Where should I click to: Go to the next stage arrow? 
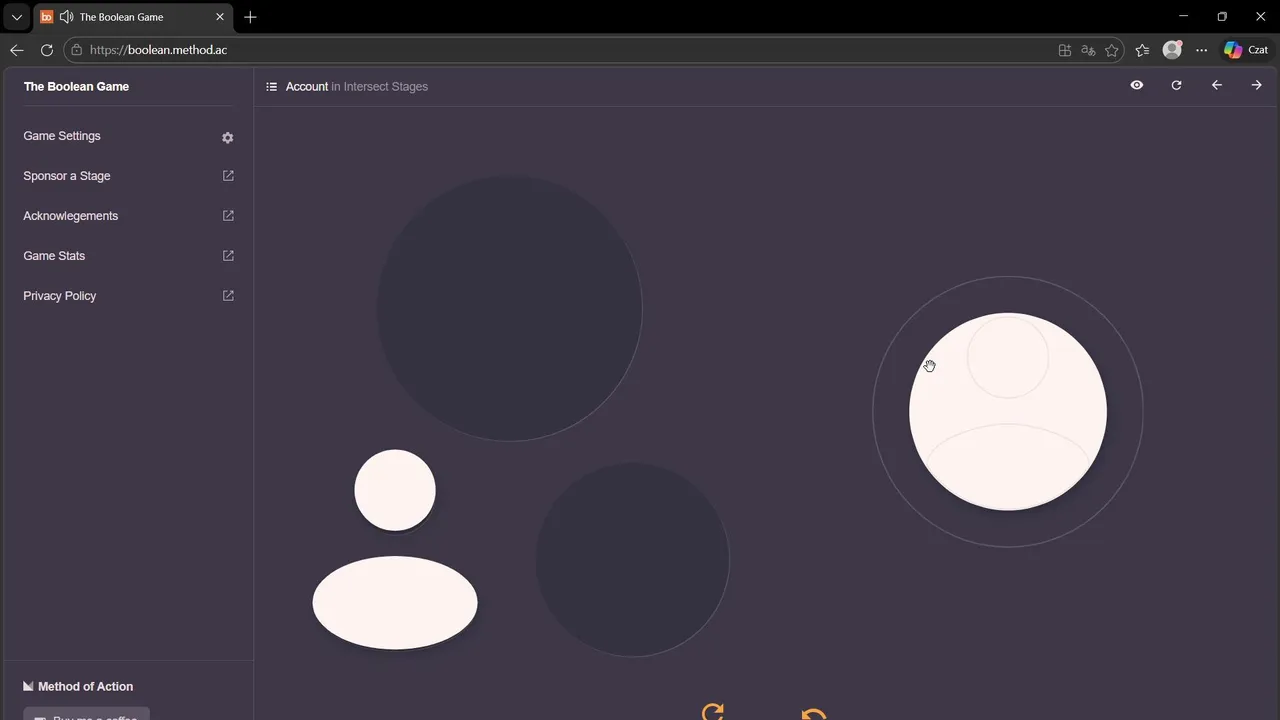[x=1257, y=86]
